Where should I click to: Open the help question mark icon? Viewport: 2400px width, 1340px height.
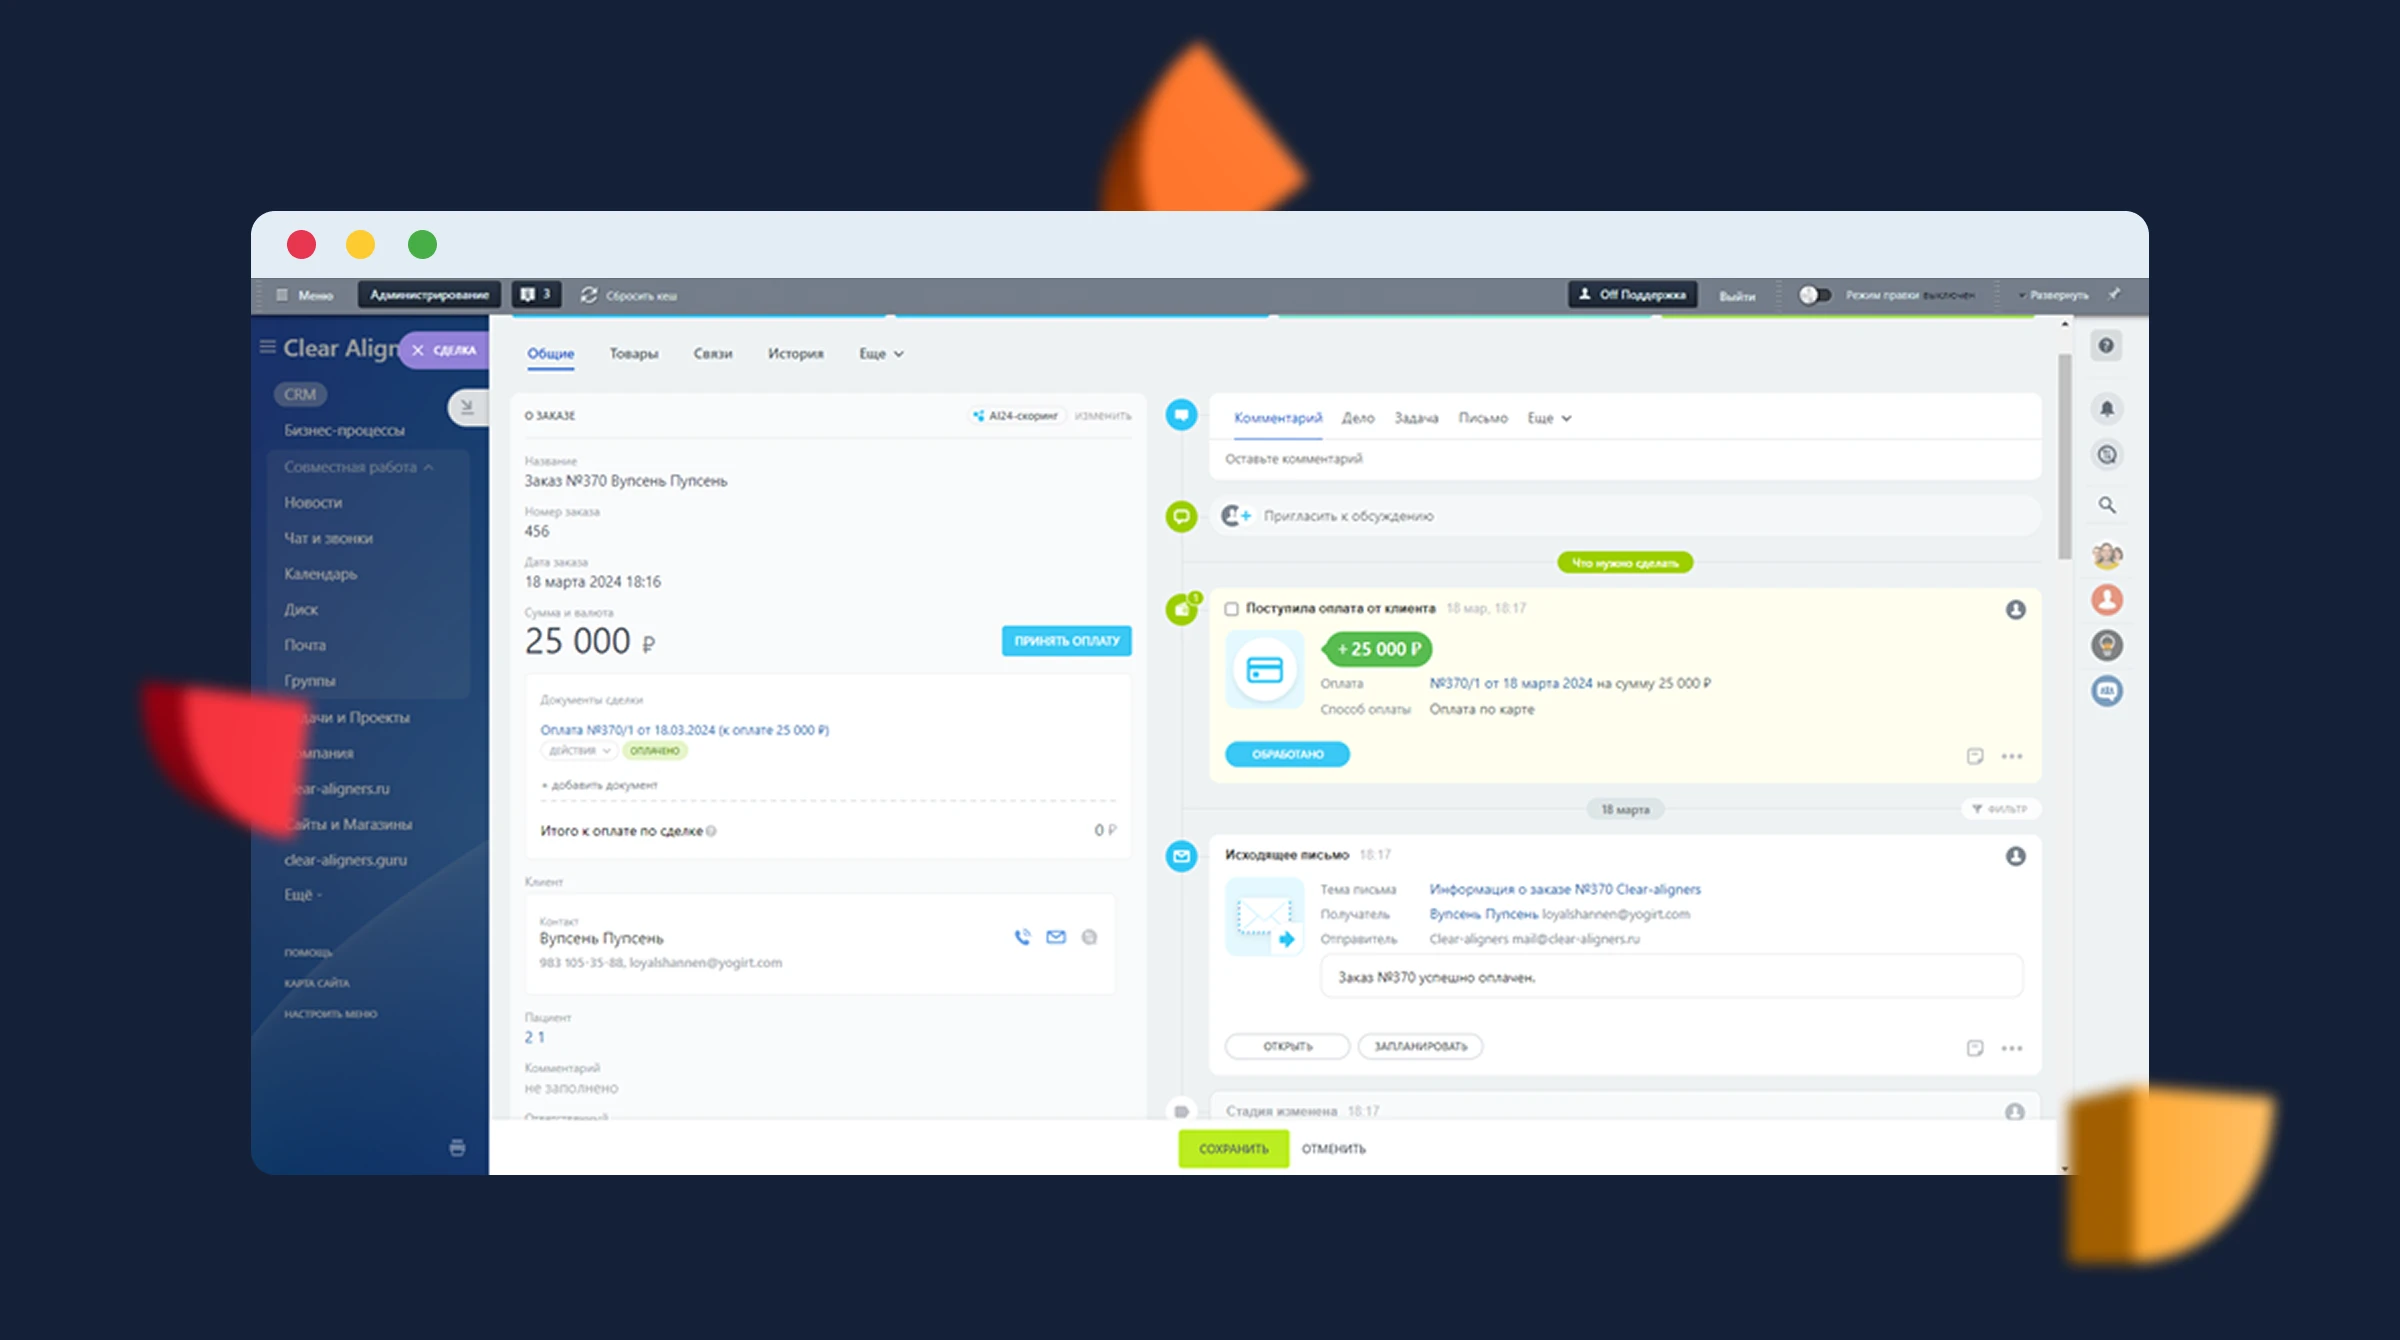click(x=2106, y=346)
